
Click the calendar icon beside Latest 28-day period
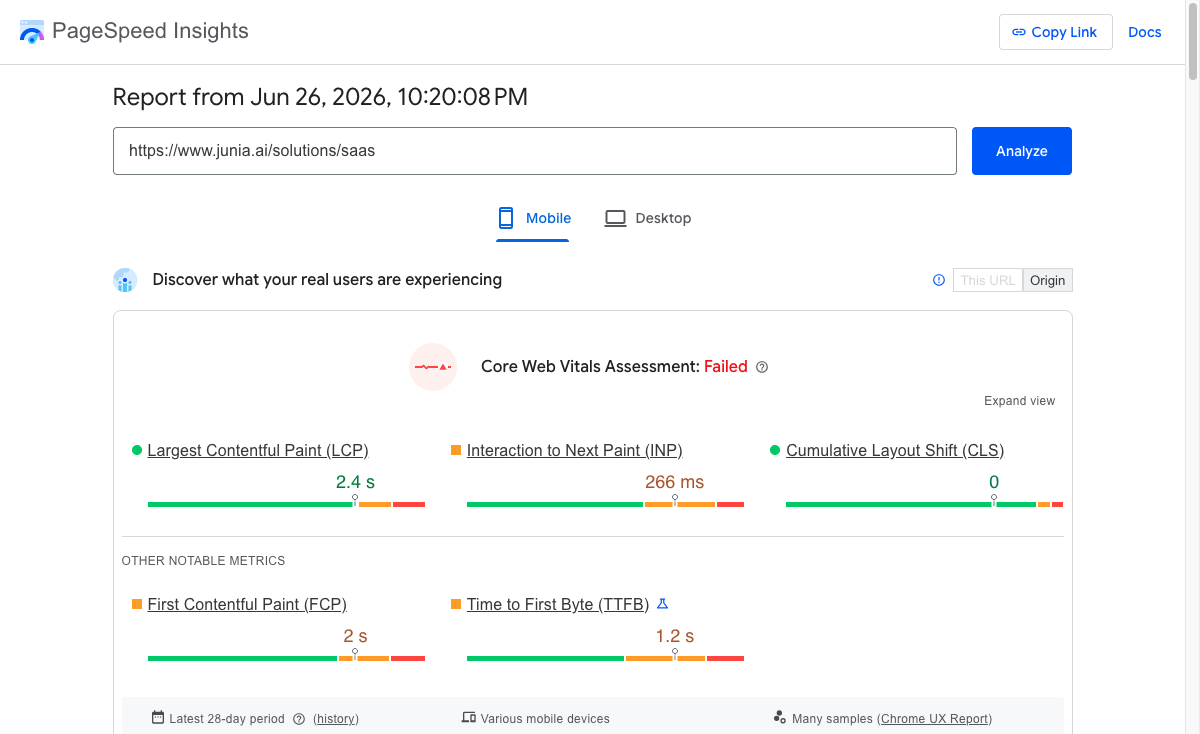(x=158, y=718)
